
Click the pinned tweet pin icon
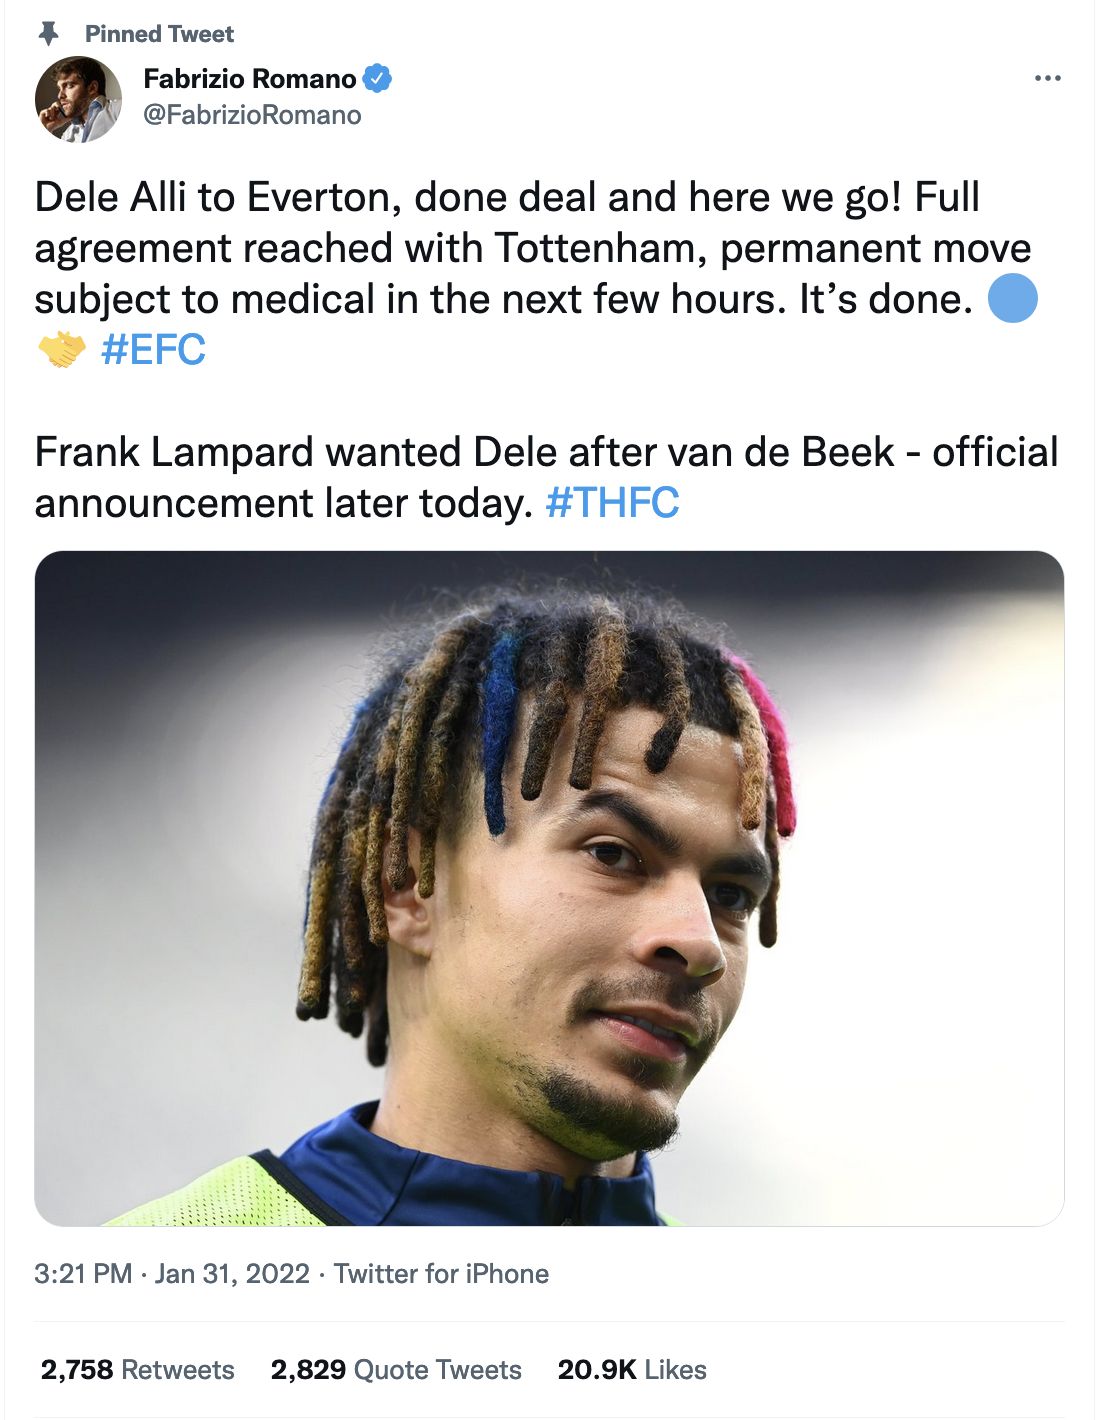click(48, 34)
